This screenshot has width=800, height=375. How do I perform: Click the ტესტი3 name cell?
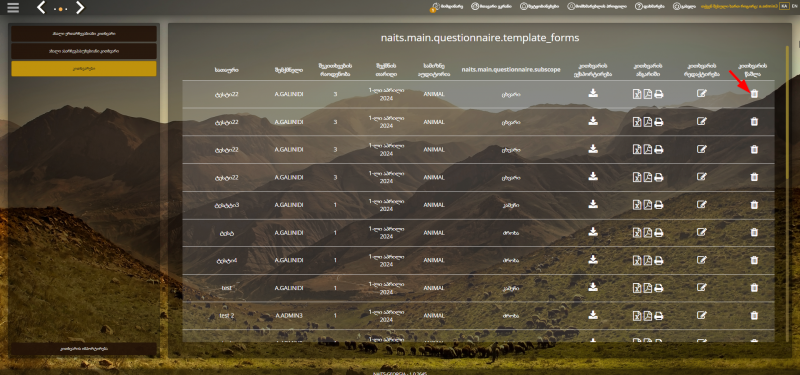[227, 205]
